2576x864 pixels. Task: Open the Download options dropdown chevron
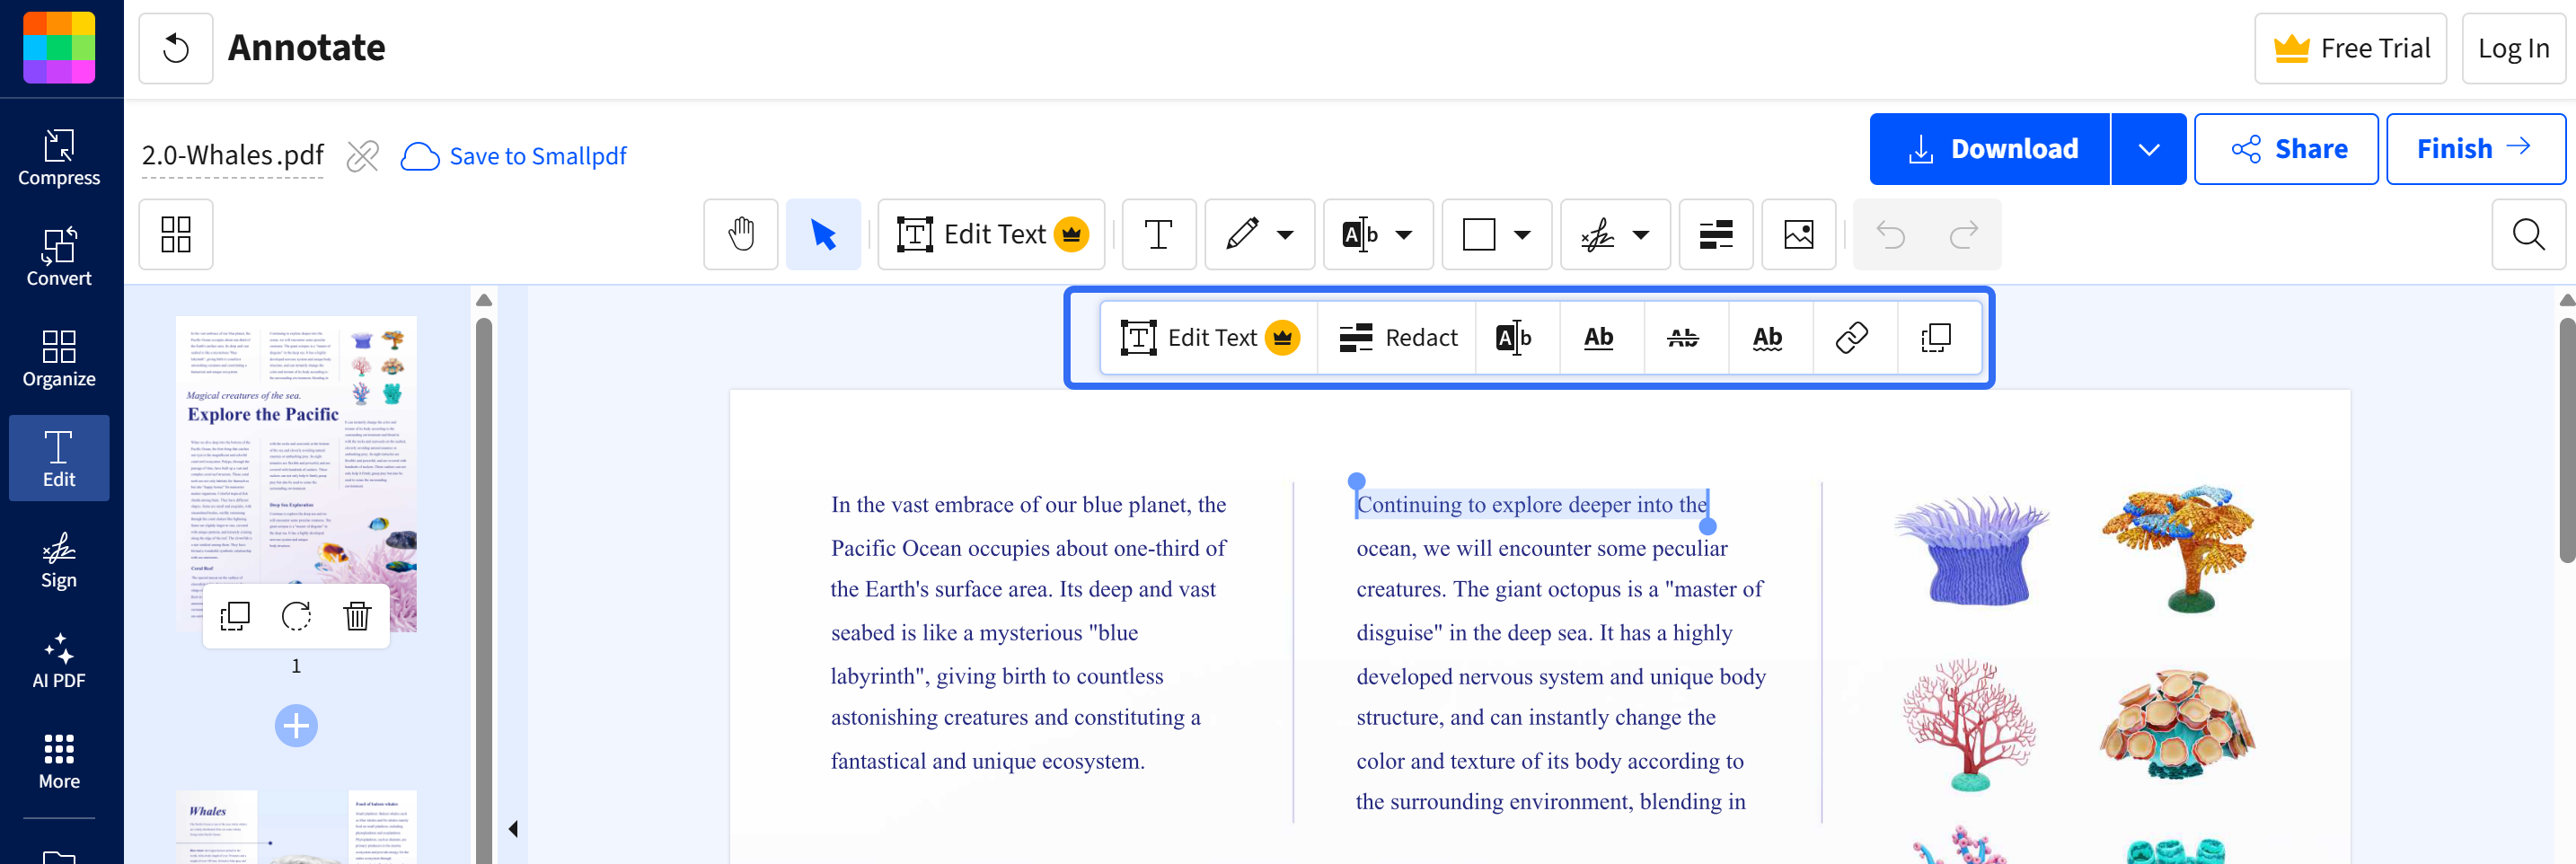(2149, 149)
